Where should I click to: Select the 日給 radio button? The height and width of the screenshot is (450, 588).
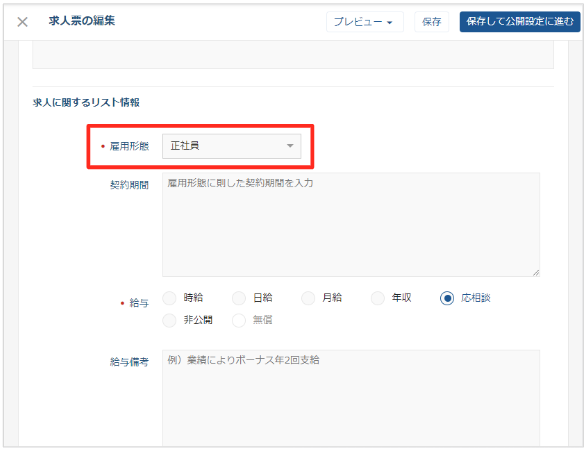[x=239, y=298]
